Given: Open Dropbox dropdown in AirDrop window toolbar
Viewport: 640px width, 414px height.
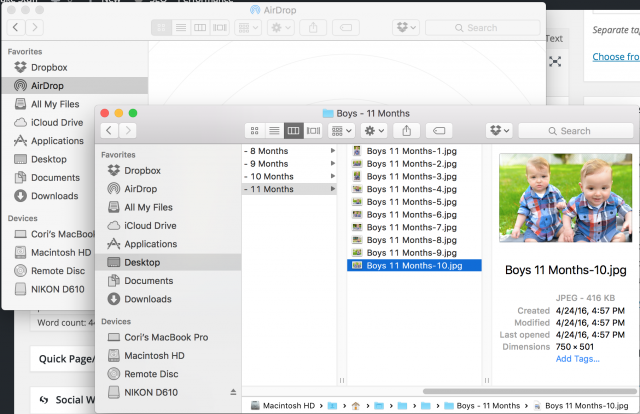Looking at the screenshot, I should (406, 28).
